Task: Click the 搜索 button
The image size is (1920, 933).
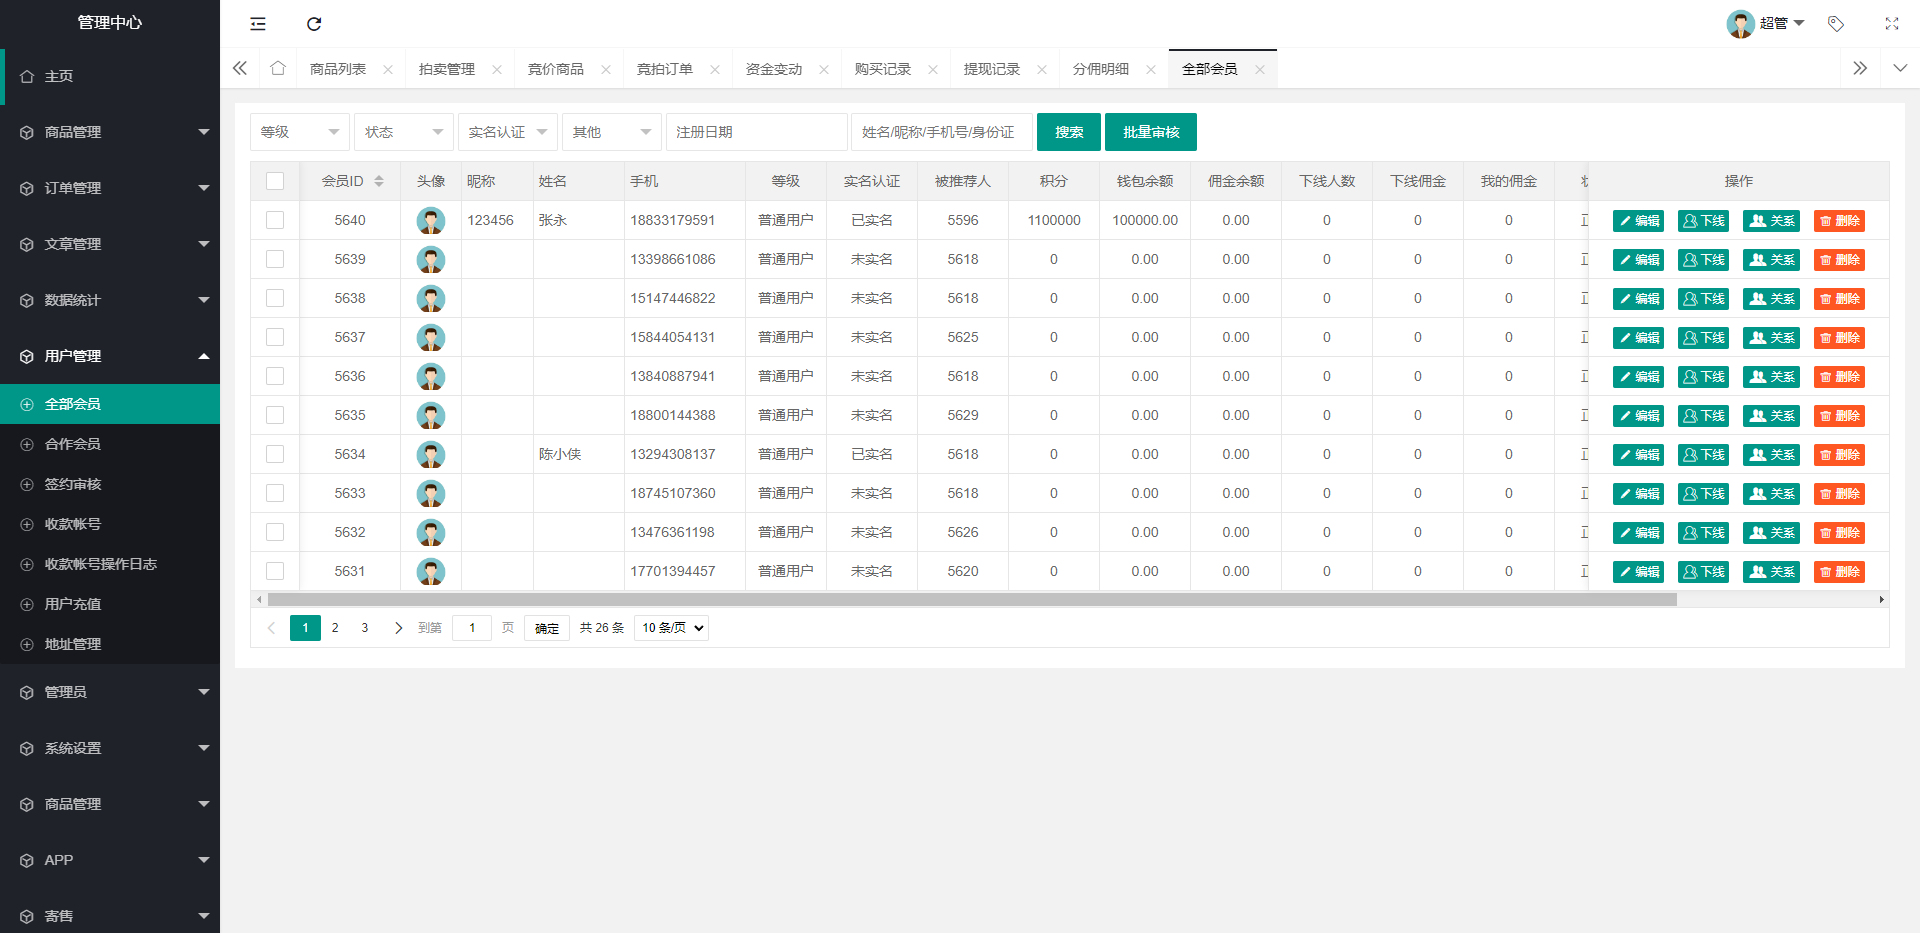Action: tap(1068, 132)
